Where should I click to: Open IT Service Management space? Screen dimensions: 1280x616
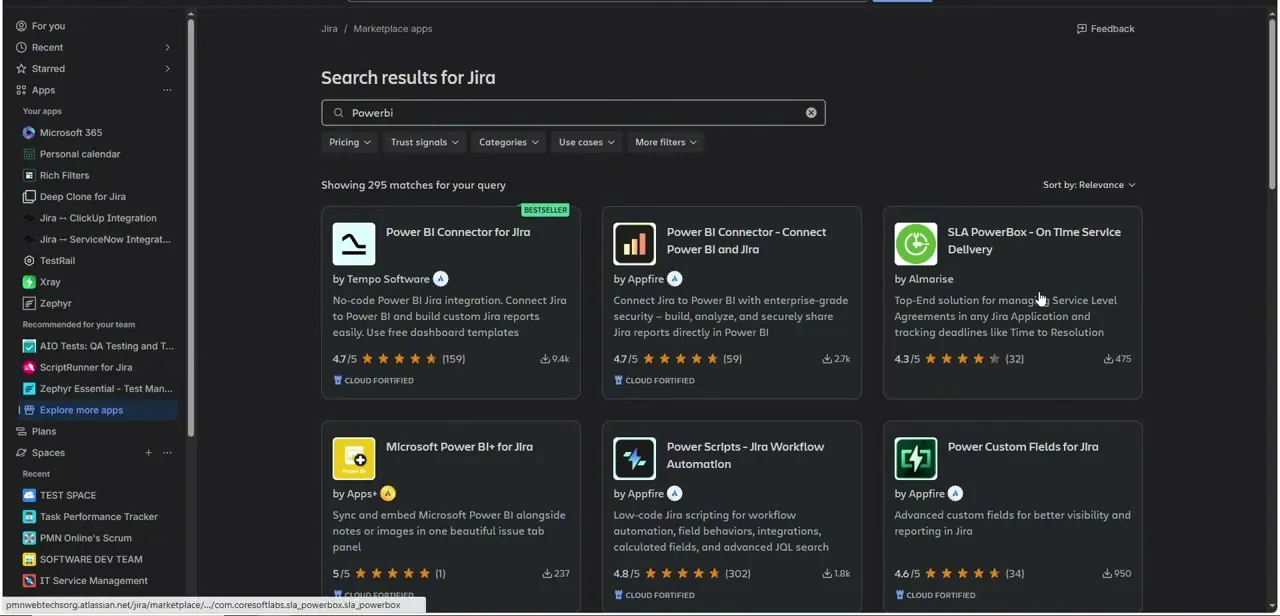tap(93, 581)
